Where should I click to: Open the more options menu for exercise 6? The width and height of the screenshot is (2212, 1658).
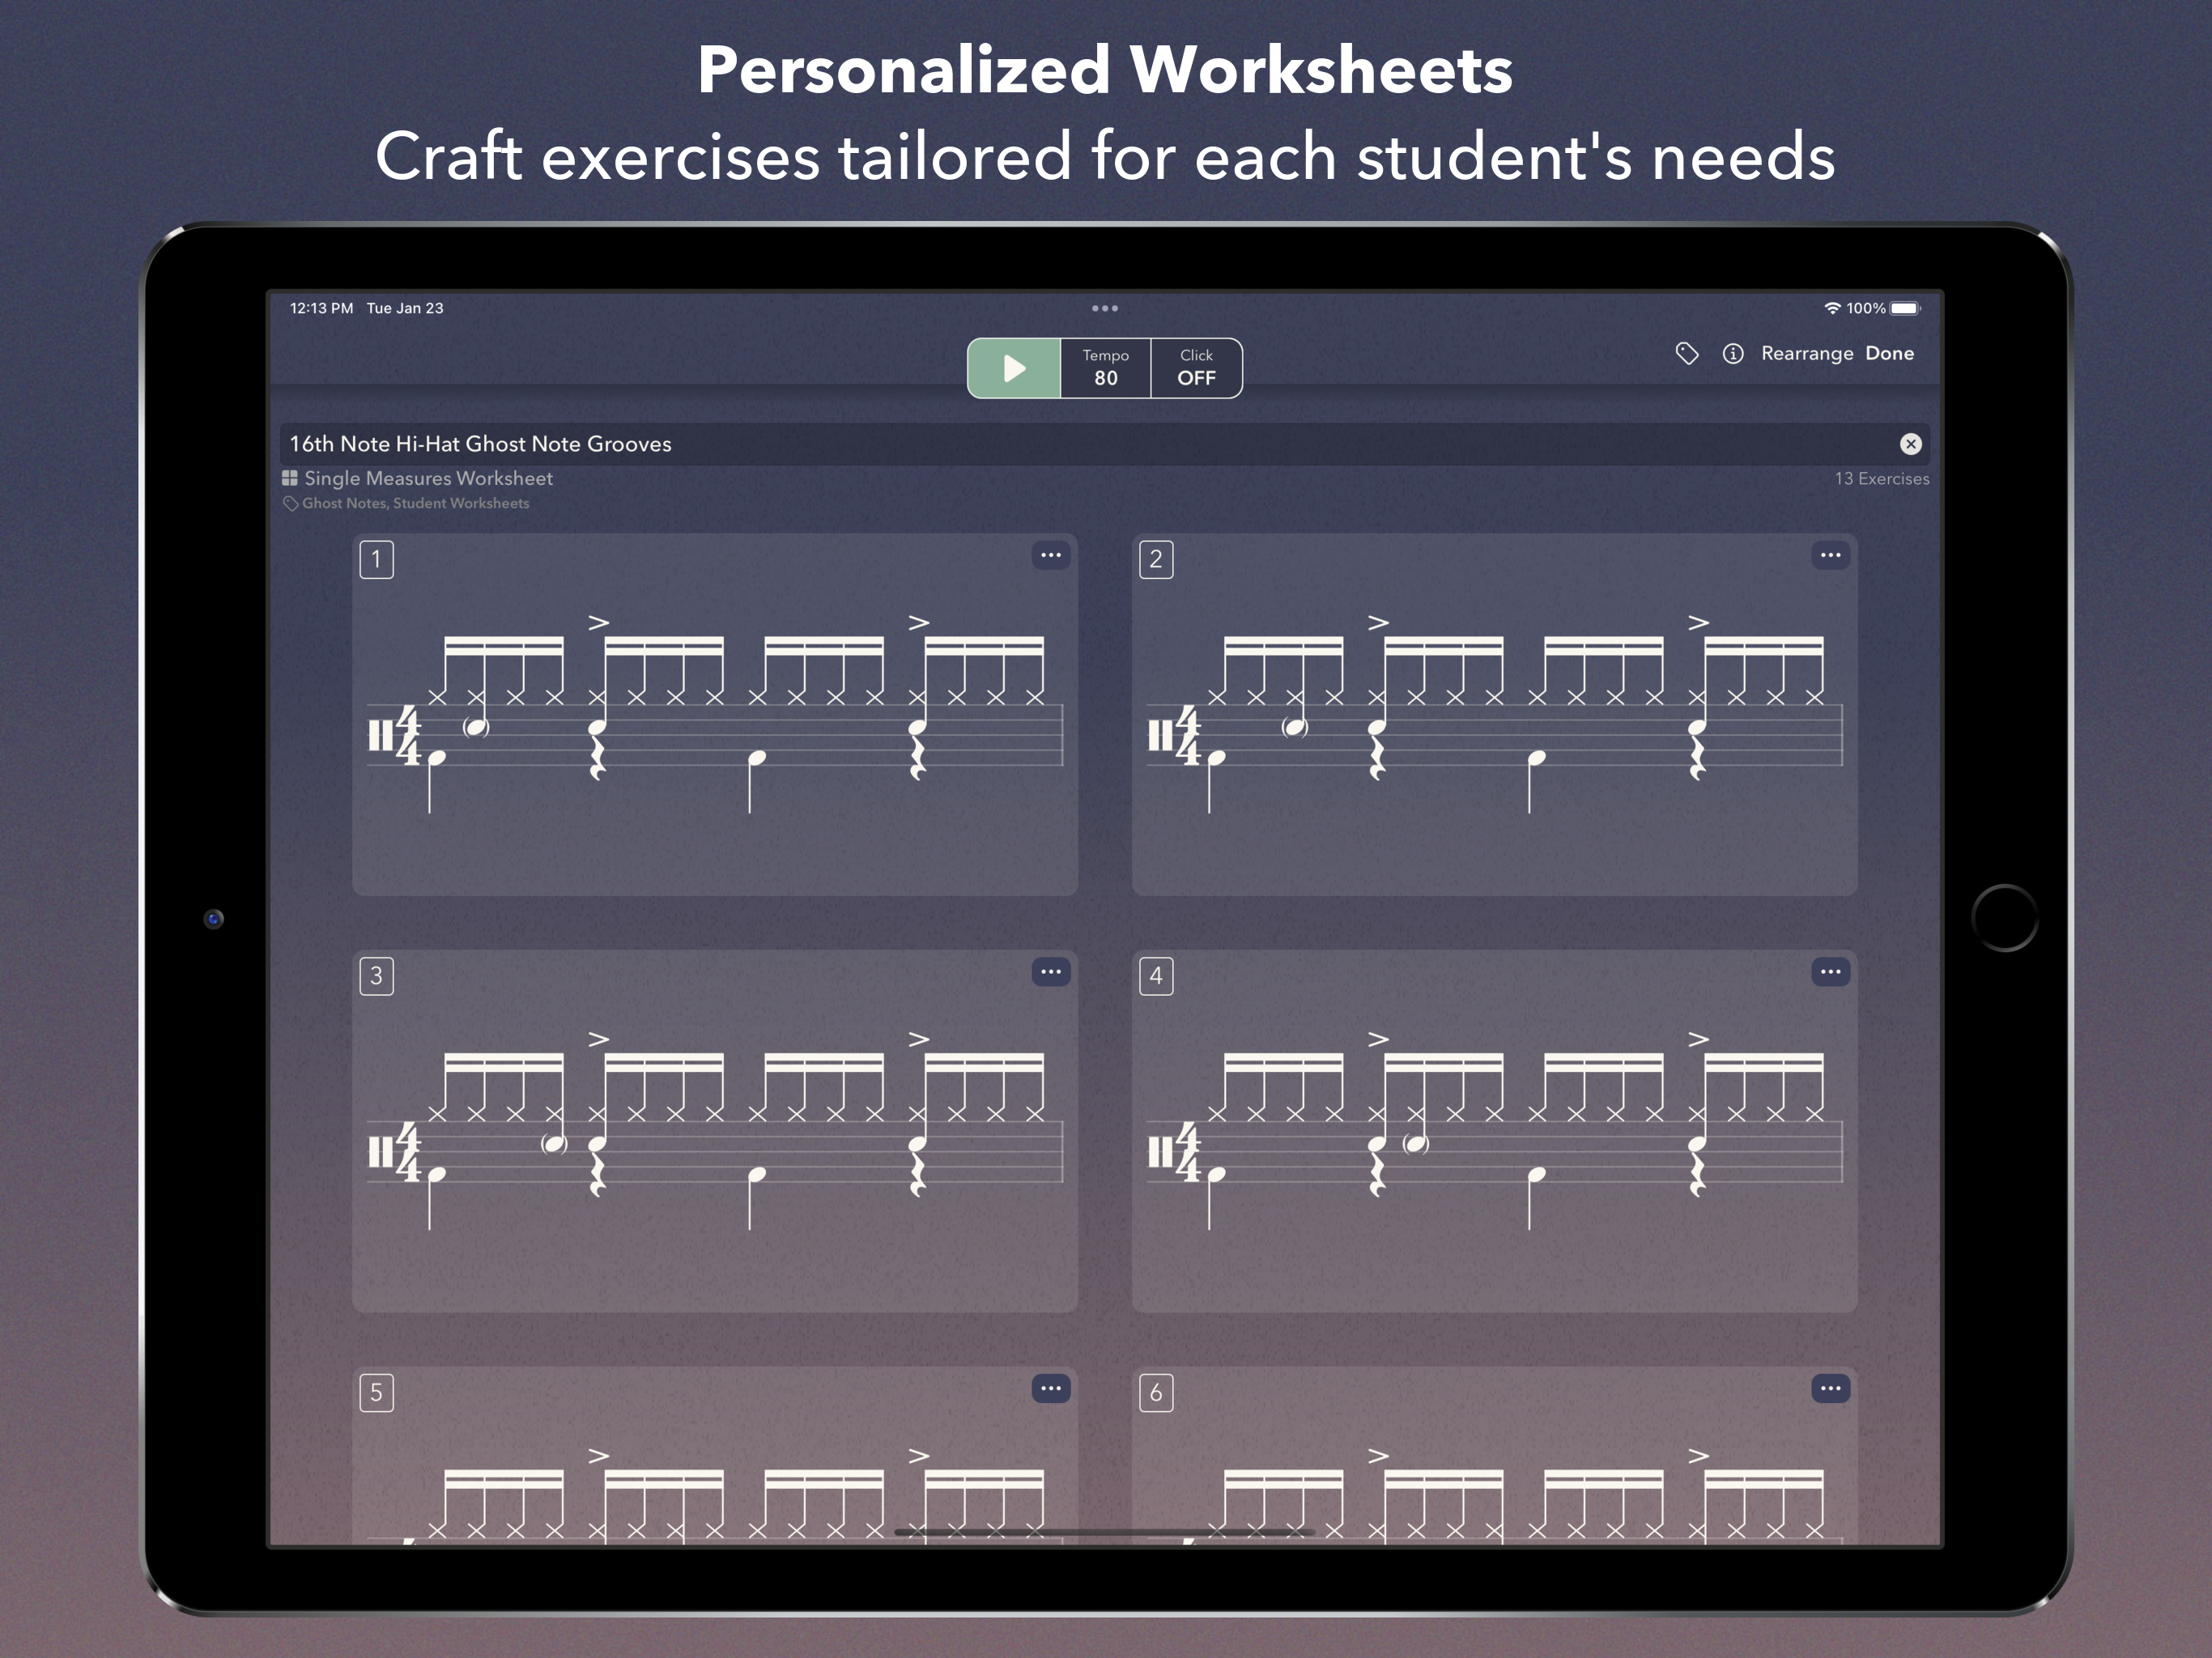pos(1830,1388)
